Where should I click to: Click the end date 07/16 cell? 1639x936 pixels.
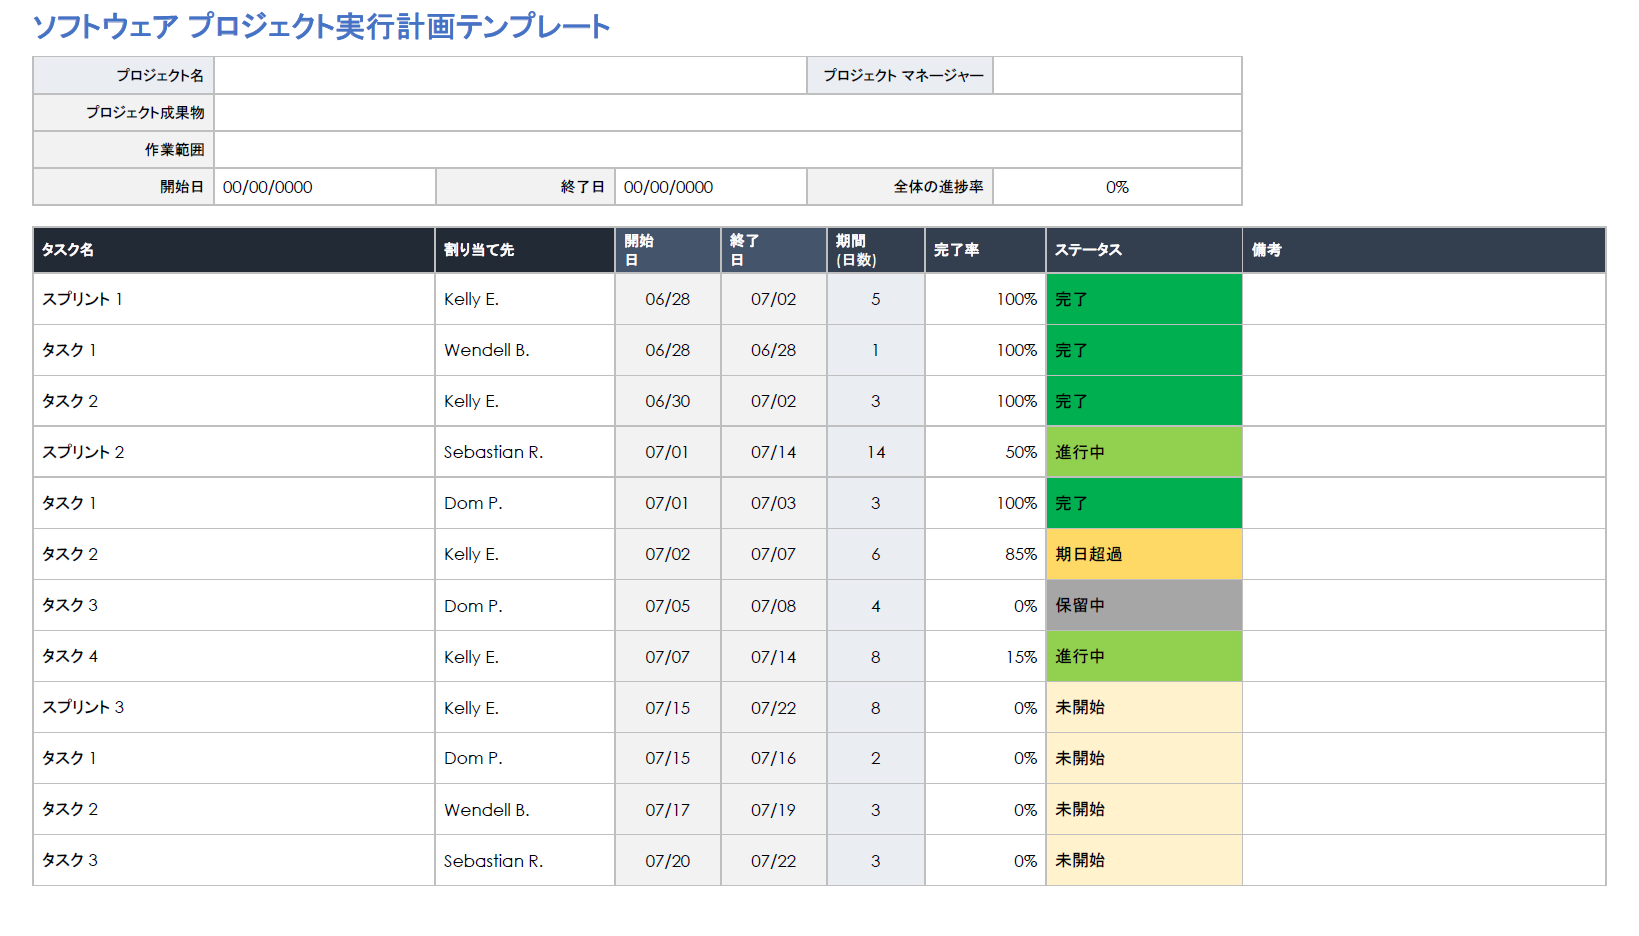pos(774,758)
